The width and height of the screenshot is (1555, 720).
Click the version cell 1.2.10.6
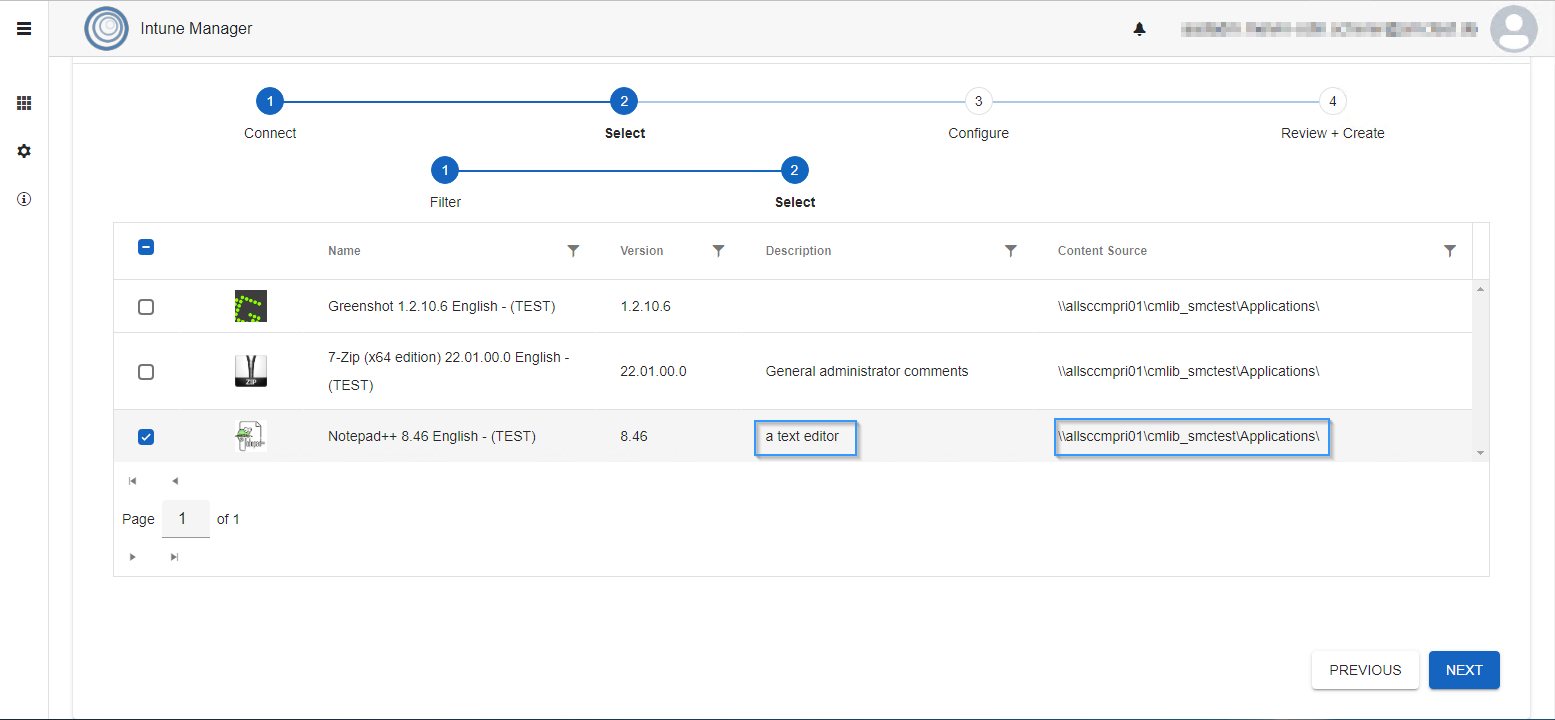pos(645,306)
